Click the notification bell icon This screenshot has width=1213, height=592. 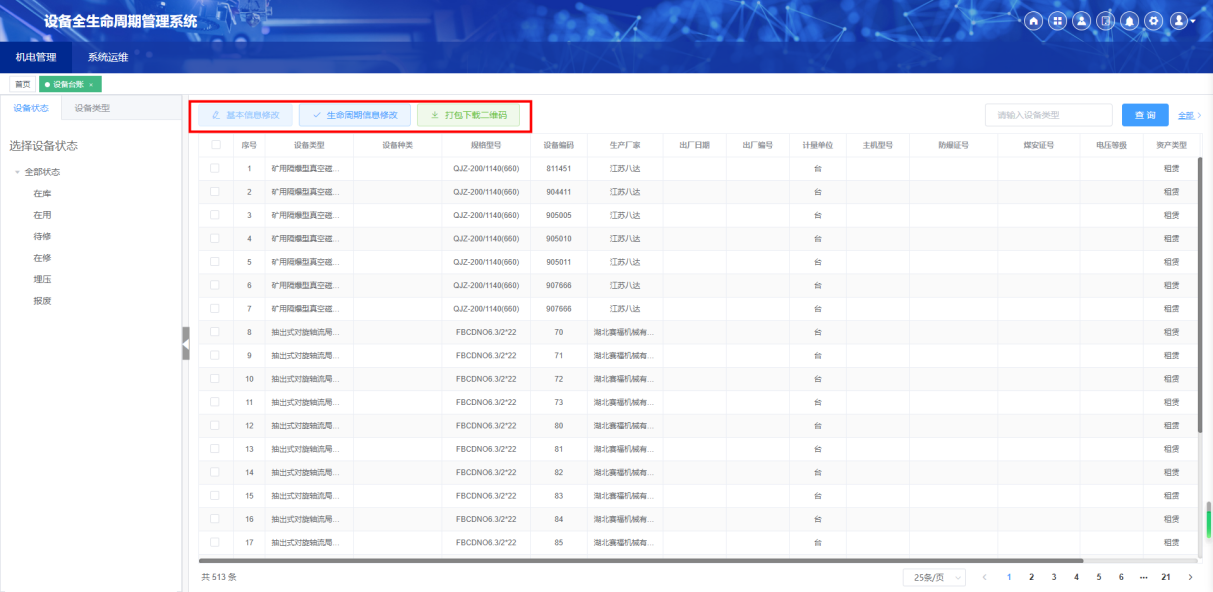point(1130,21)
